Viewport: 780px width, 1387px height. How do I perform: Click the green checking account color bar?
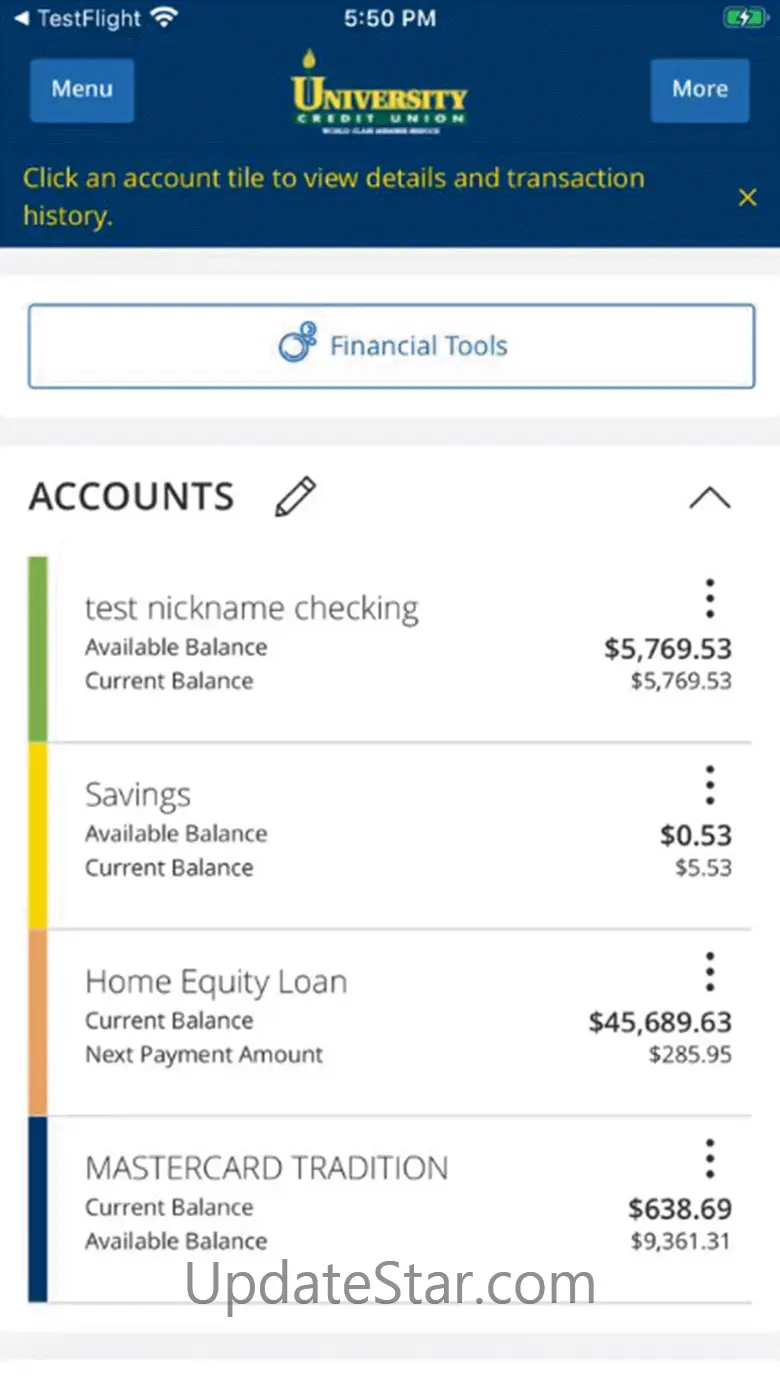[37, 649]
